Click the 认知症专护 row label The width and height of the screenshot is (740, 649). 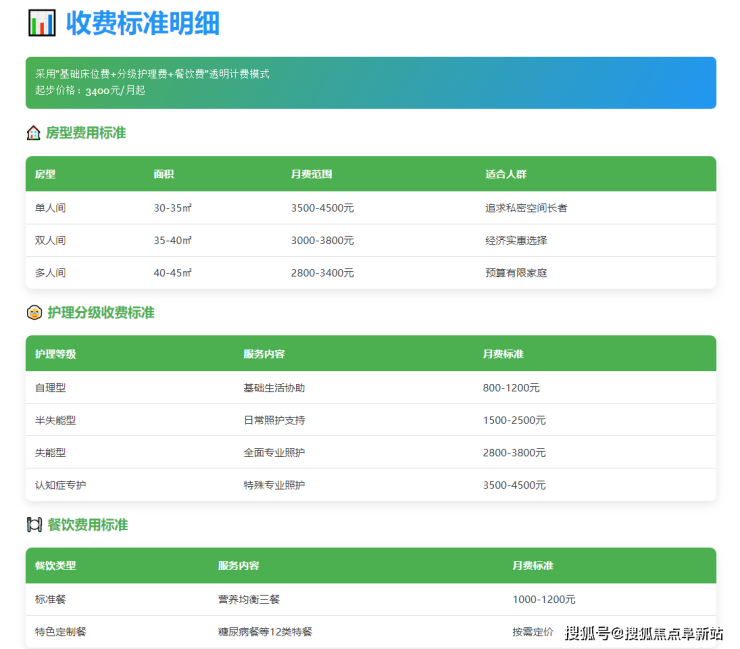coord(60,485)
